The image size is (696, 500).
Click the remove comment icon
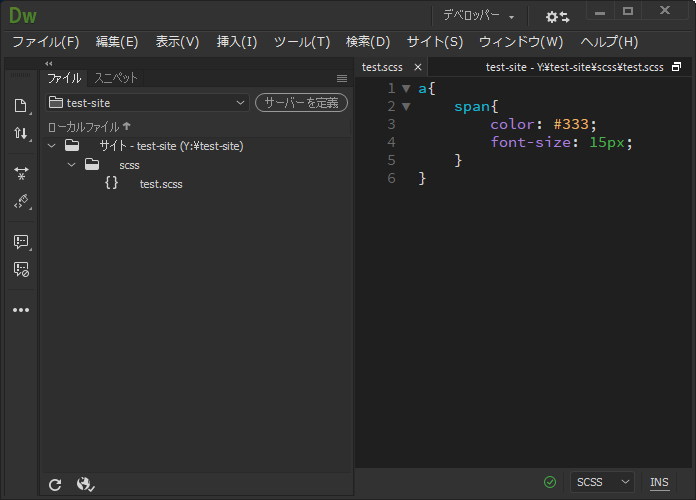click(x=21, y=269)
